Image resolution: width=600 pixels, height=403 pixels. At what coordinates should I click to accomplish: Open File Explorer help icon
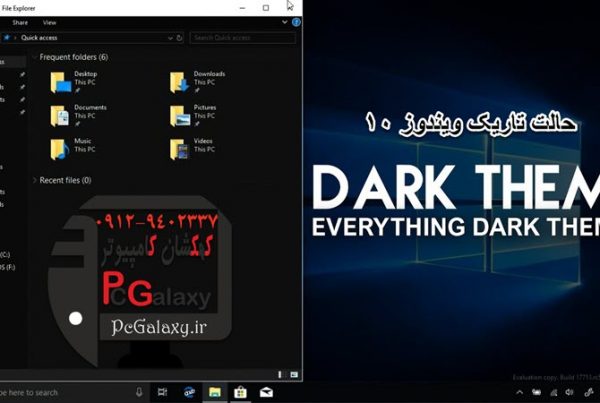point(296,22)
